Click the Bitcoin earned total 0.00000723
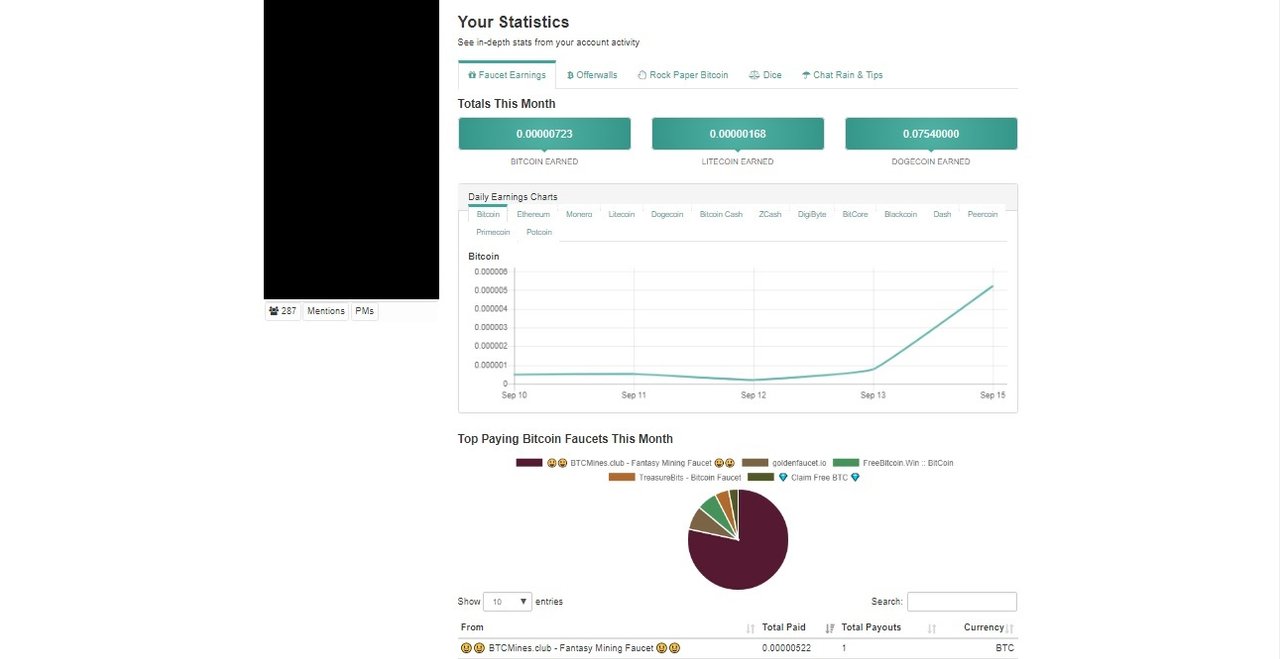This screenshot has height=659, width=1280. point(544,134)
